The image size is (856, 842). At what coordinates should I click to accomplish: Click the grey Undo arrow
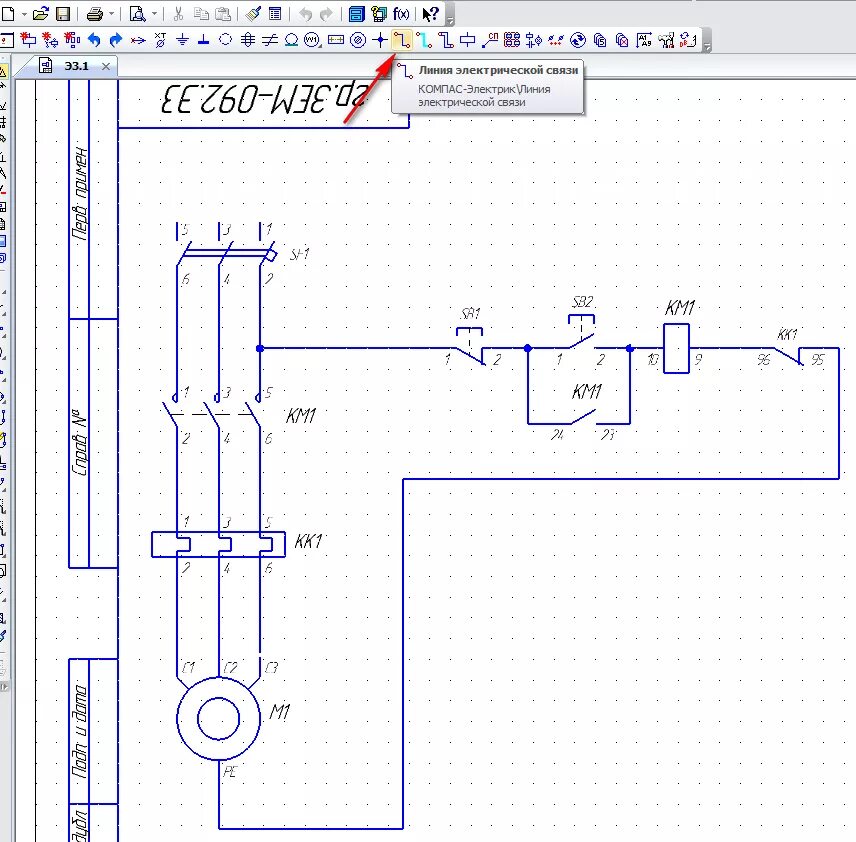click(306, 14)
